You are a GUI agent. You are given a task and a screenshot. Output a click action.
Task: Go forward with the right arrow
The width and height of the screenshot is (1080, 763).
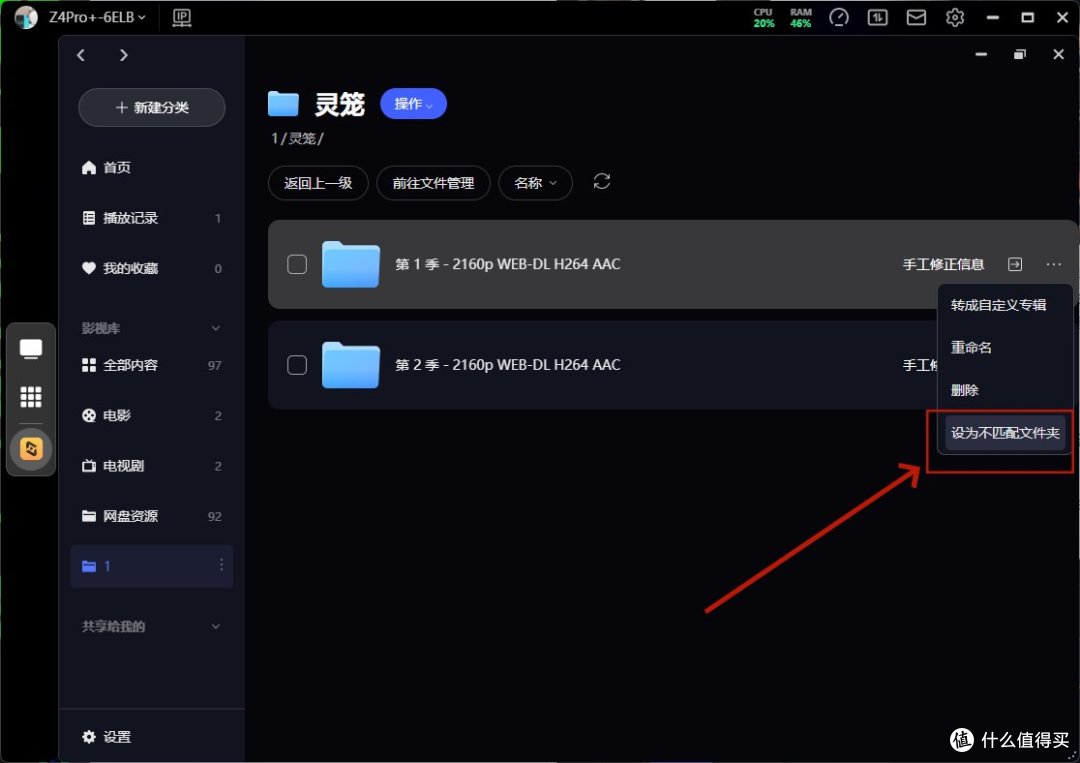123,55
